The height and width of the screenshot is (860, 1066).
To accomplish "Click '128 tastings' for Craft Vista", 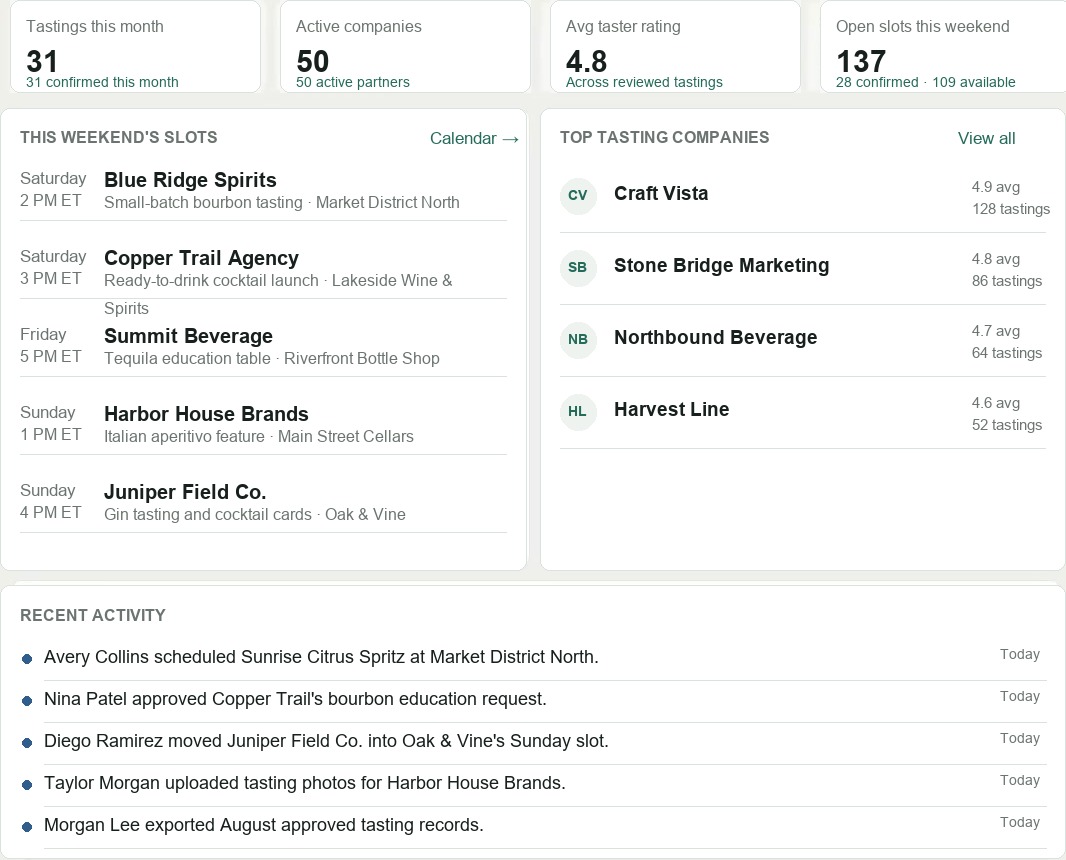I will click(1010, 209).
